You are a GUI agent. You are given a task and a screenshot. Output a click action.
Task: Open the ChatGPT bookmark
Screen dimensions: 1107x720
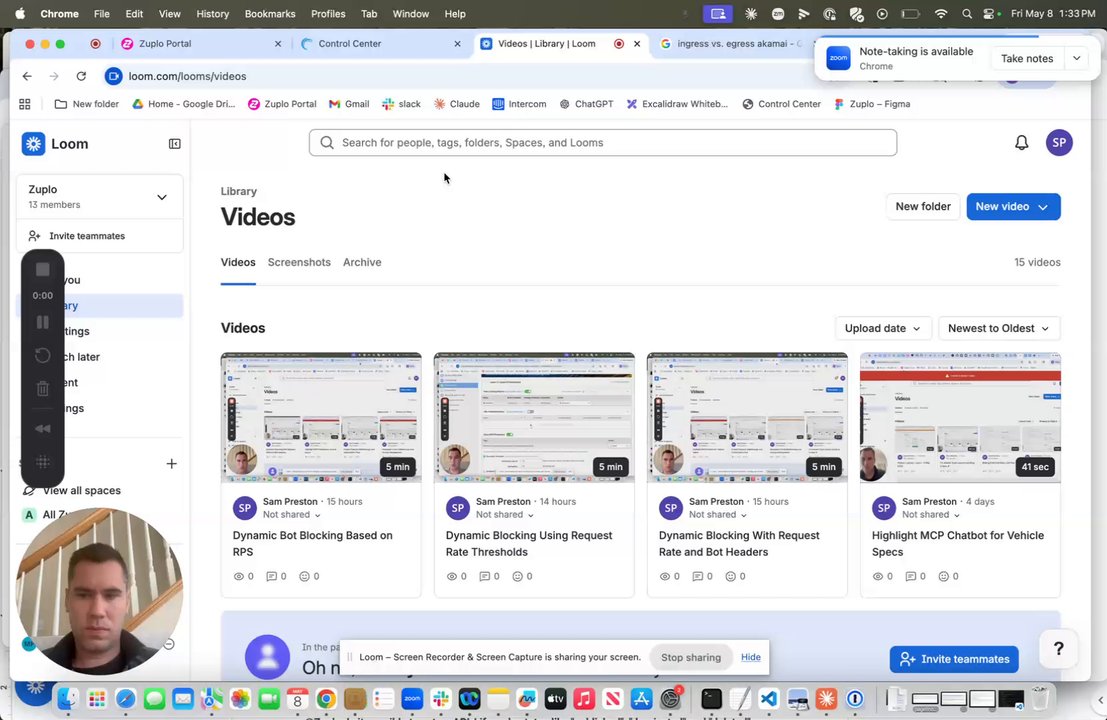(586, 104)
